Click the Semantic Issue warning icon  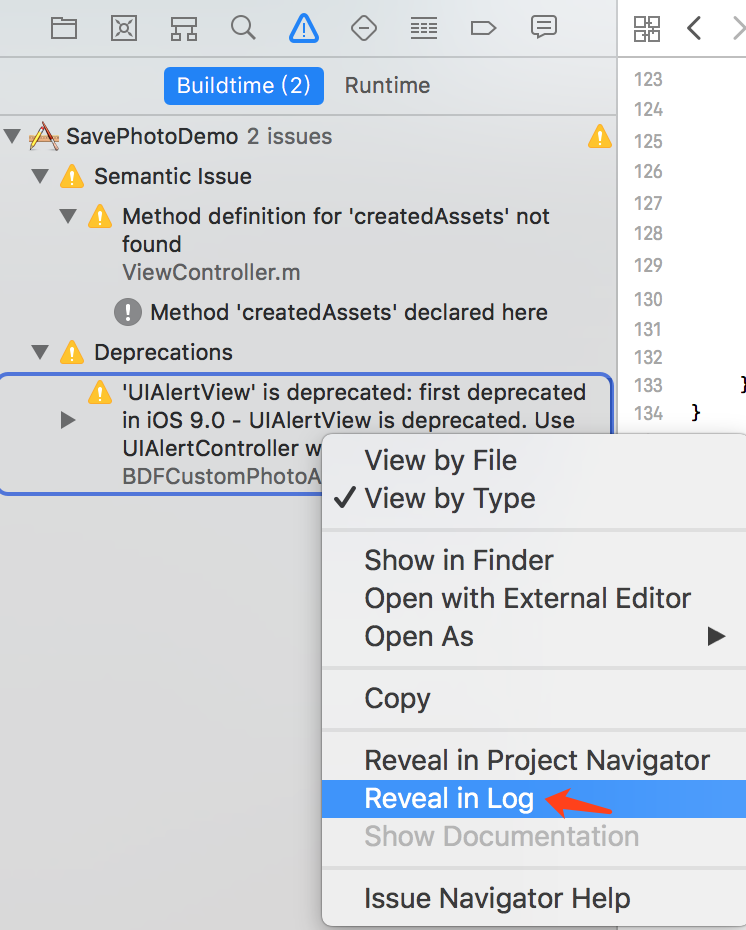72,176
